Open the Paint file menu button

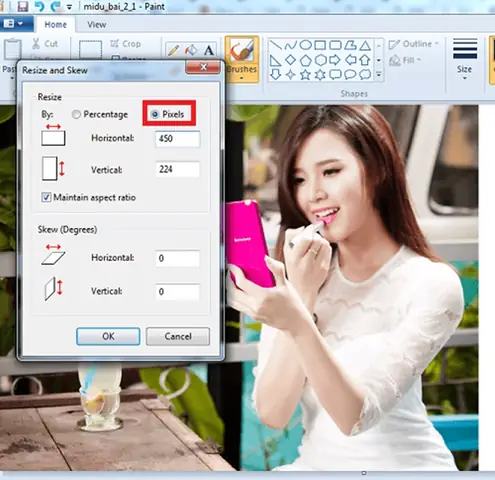pyautogui.click(x=15, y=24)
